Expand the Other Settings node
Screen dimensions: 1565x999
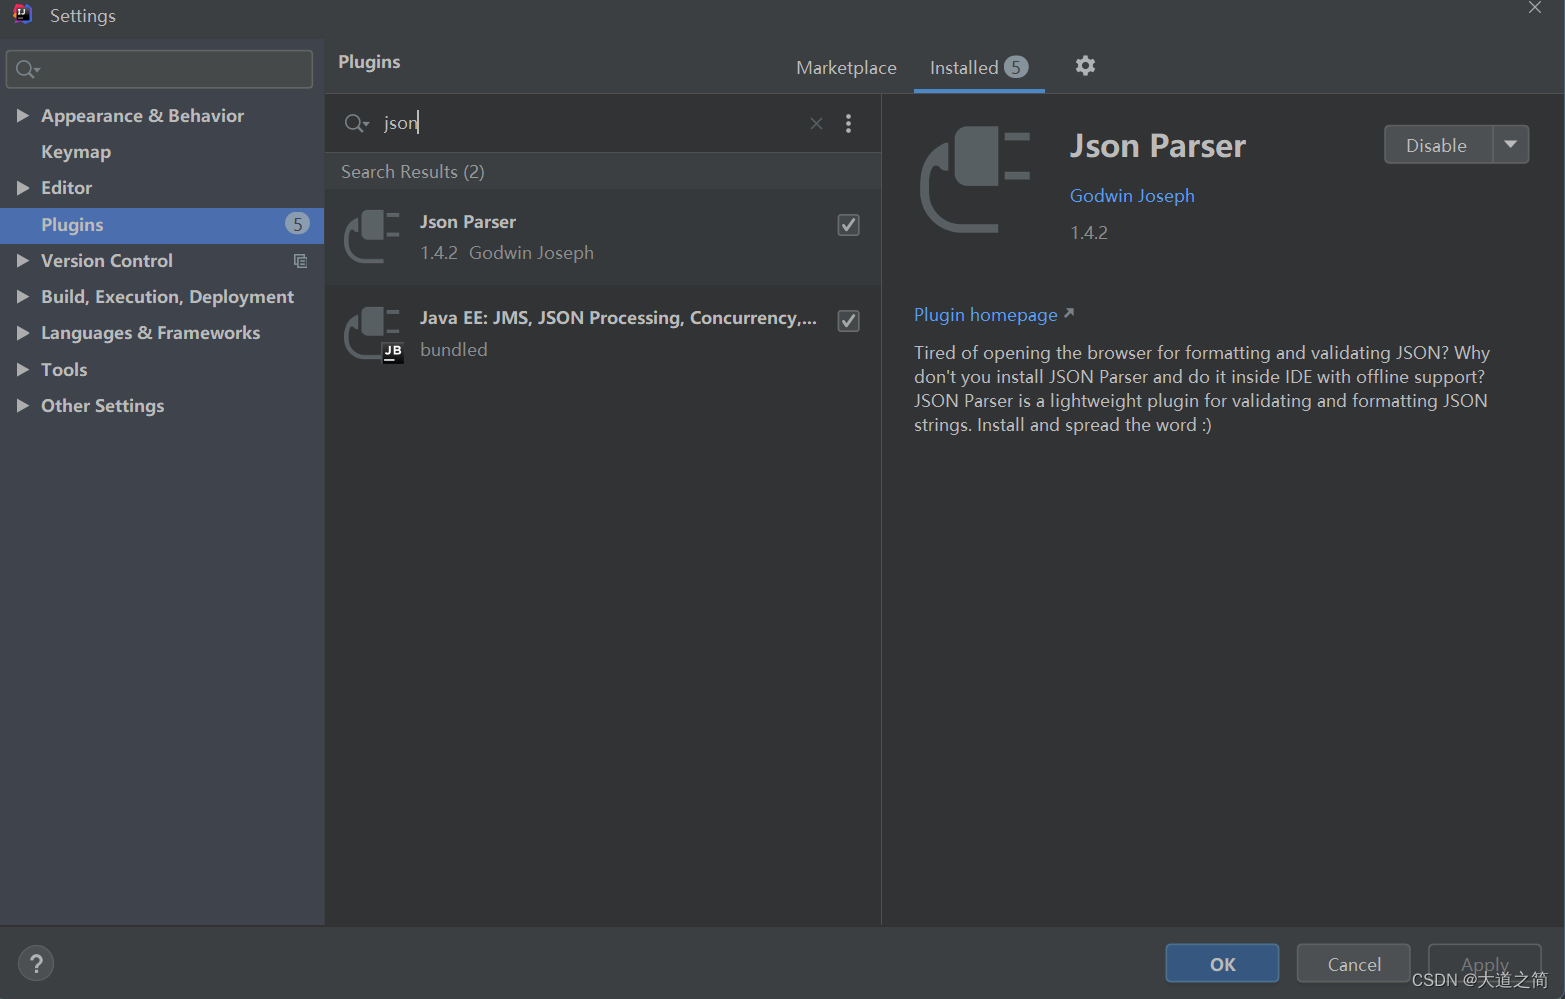(x=22, y=406)
